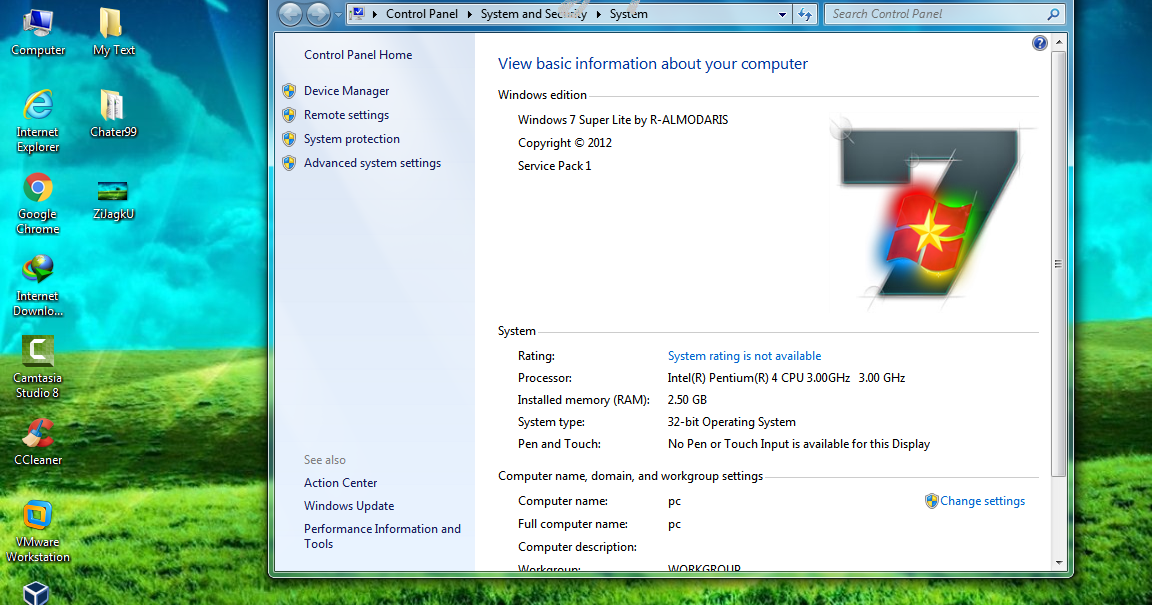Open the Action Center link
This screenshot has width=1152, height=605.
341,483
